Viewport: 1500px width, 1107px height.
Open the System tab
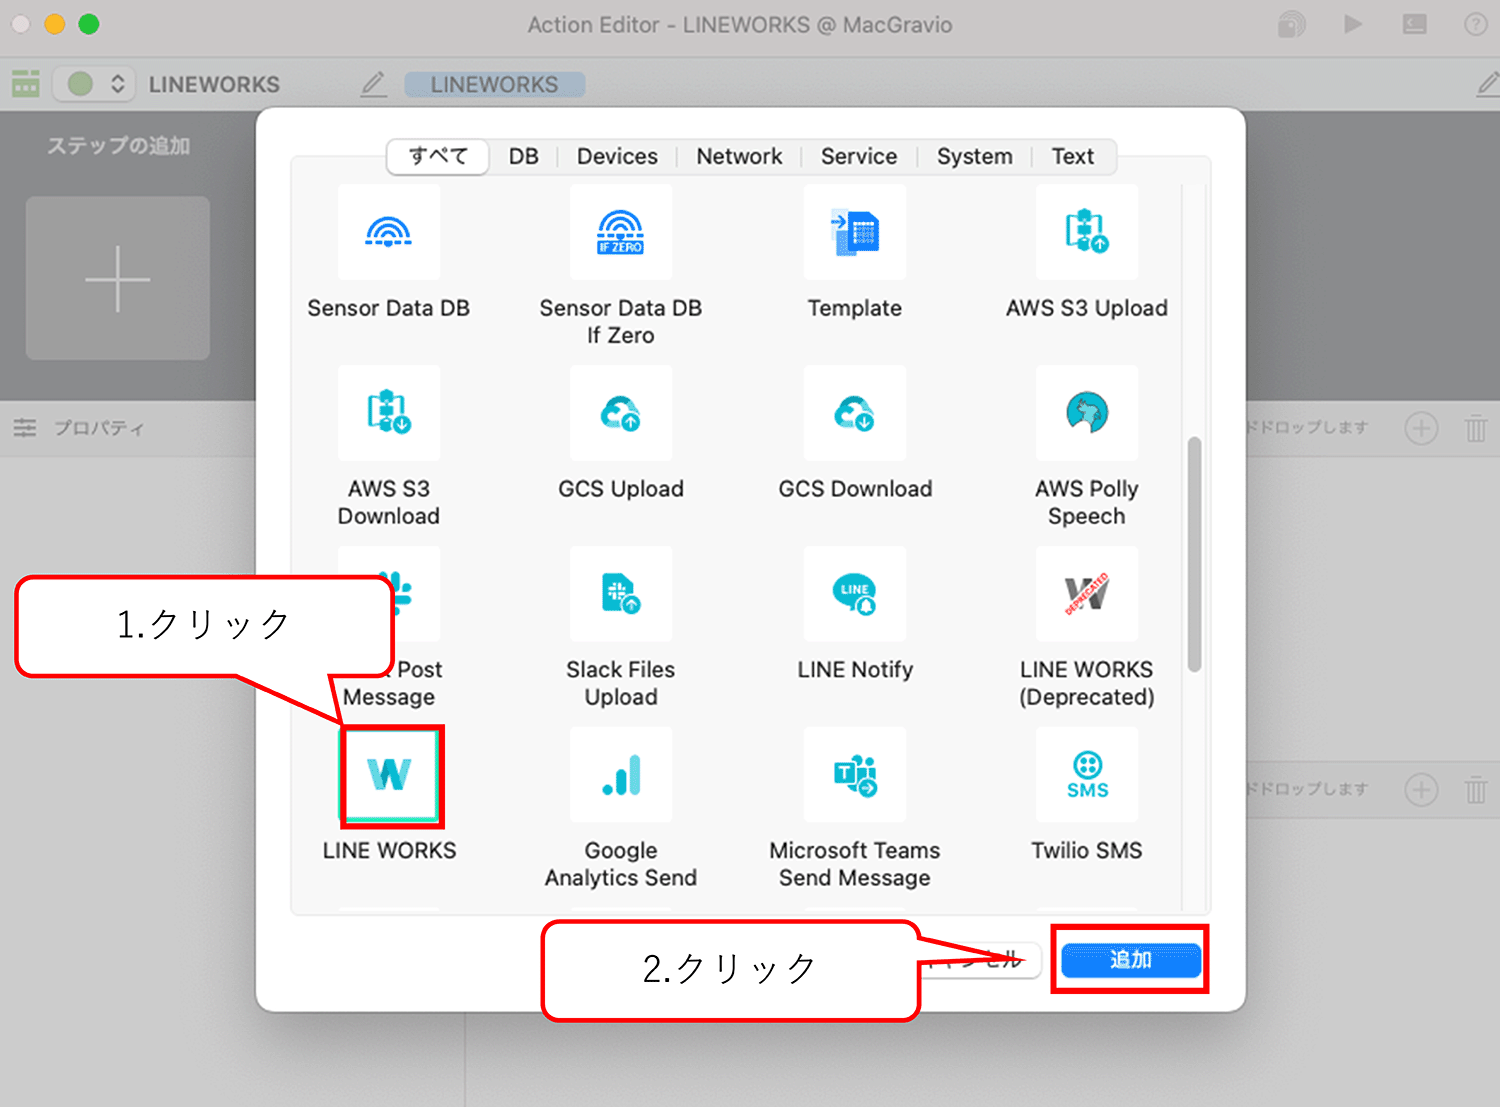point(974,156)
